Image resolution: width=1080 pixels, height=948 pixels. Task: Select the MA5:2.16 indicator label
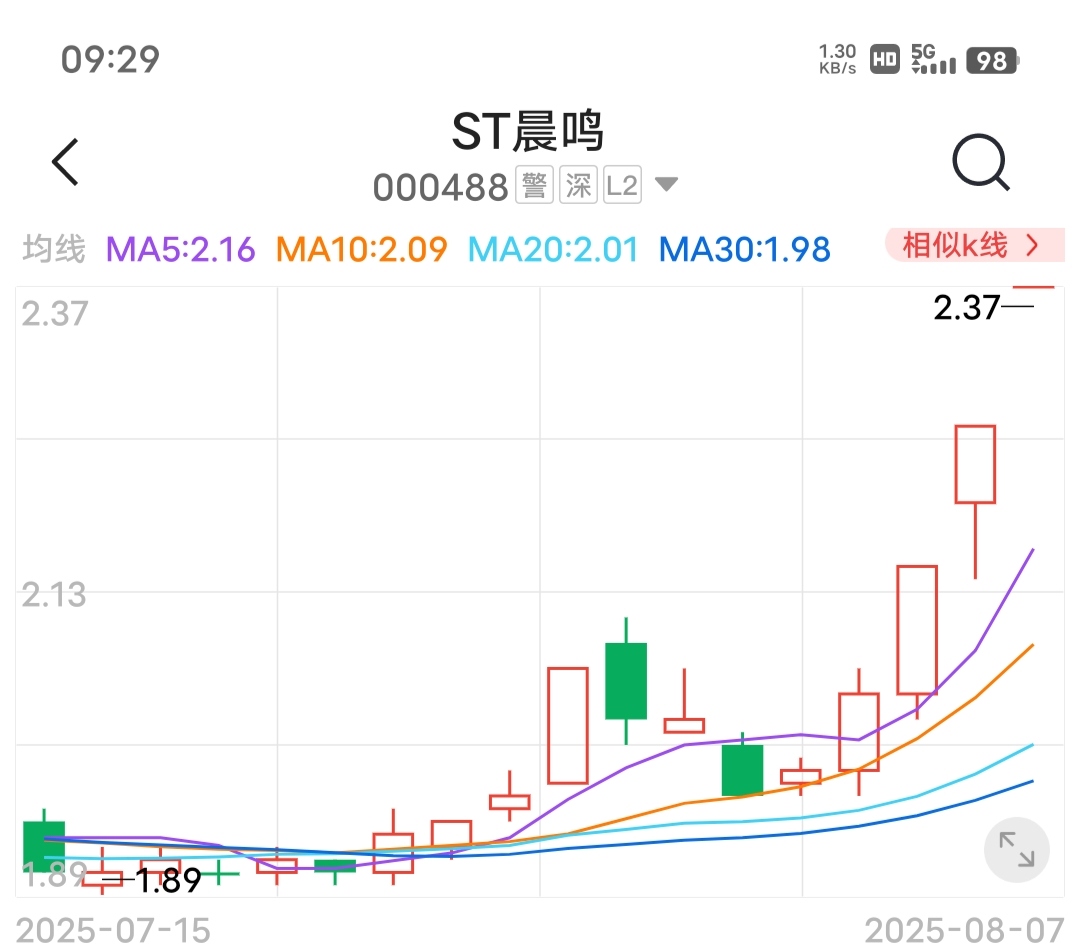180,249
